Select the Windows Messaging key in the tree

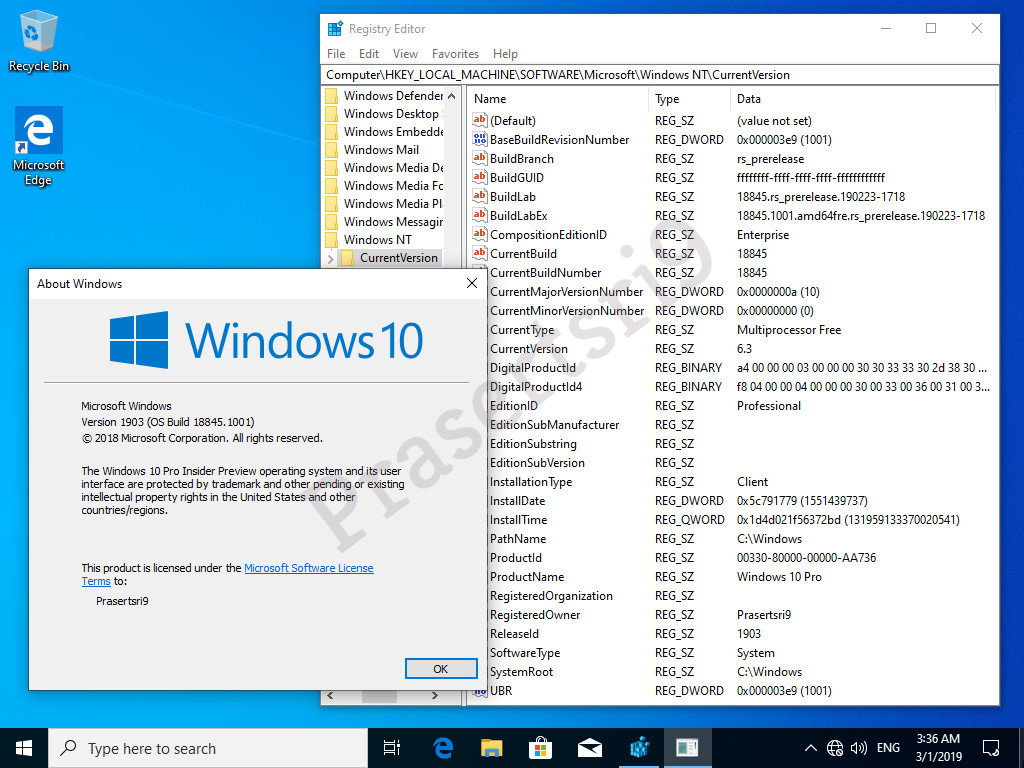pyautogui.click(x=394, y=222)
